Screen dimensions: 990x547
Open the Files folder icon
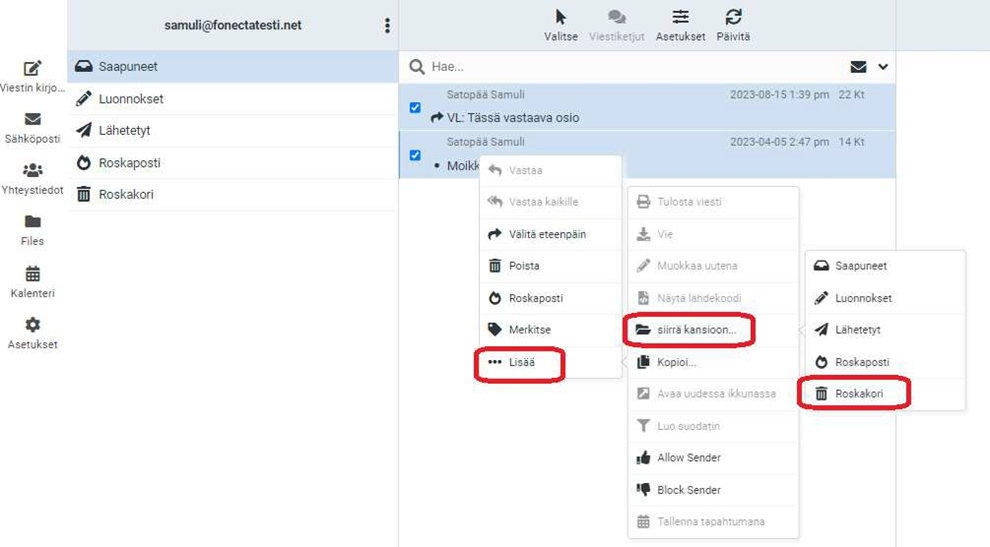coord(33,222)
